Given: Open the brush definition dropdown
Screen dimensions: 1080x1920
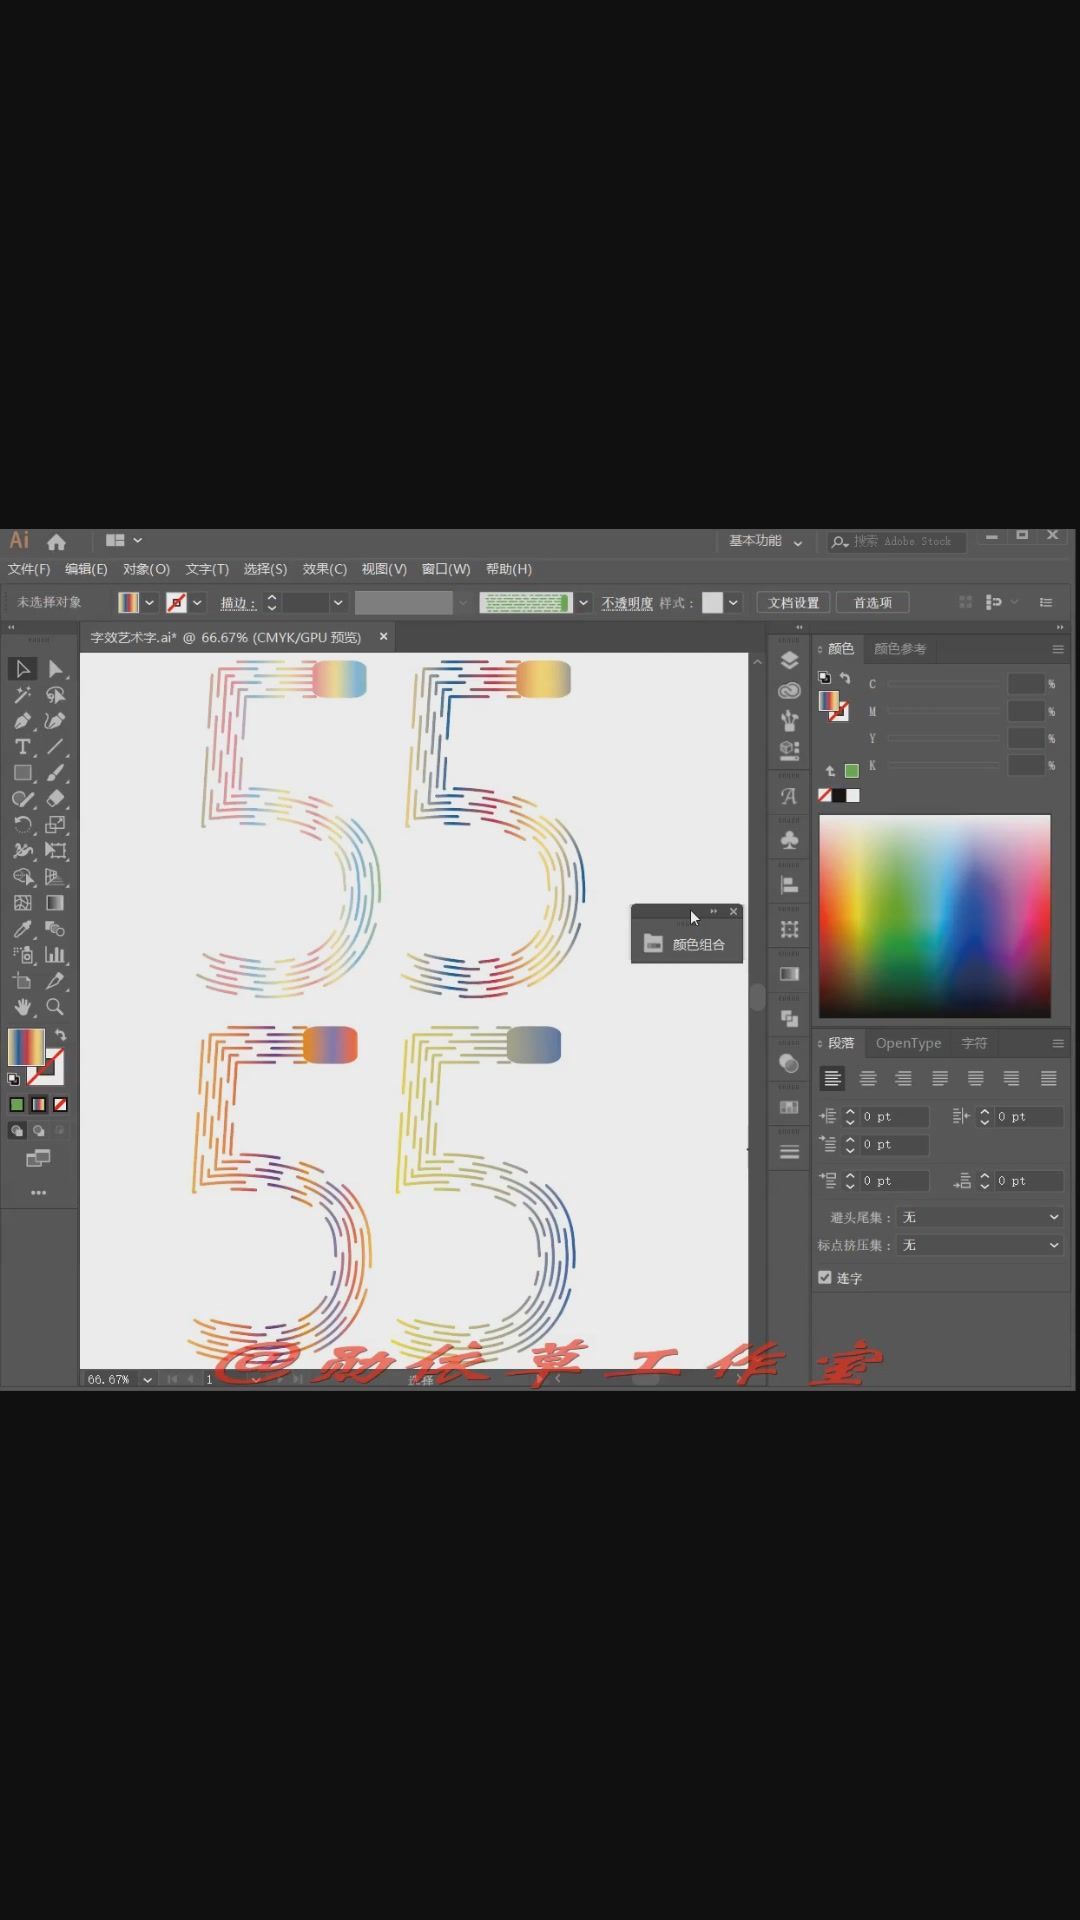Looking at the screenshot, I should (x=583, y=602).
